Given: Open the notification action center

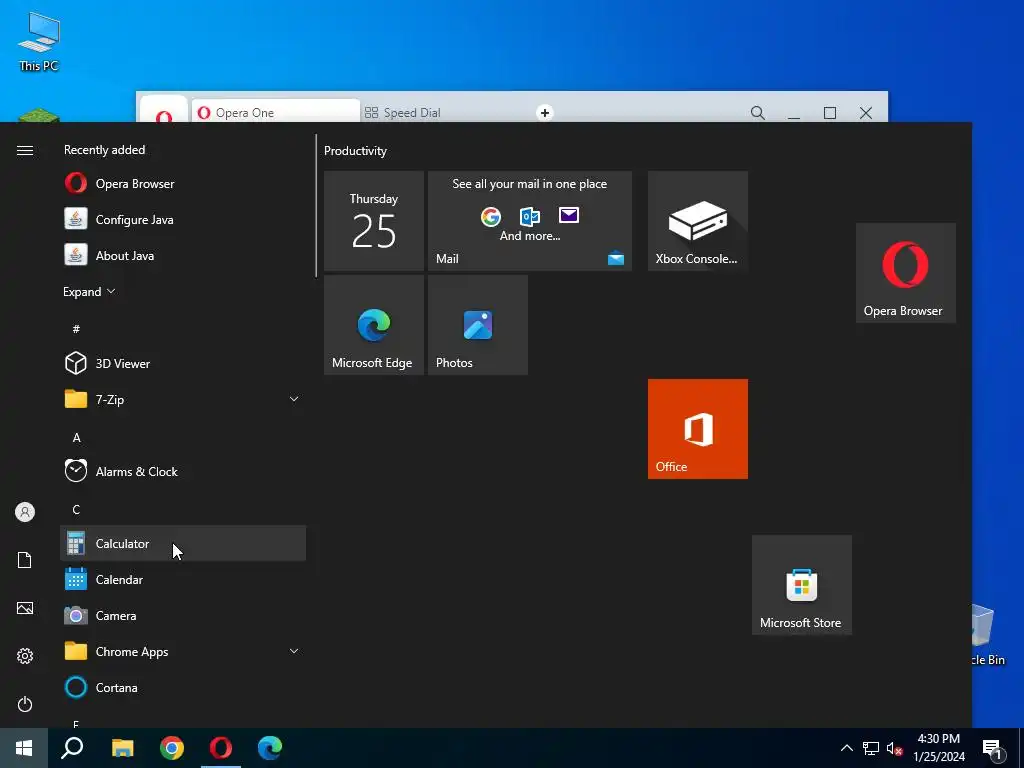Looking at the screenshot, I should click(994, 750).
